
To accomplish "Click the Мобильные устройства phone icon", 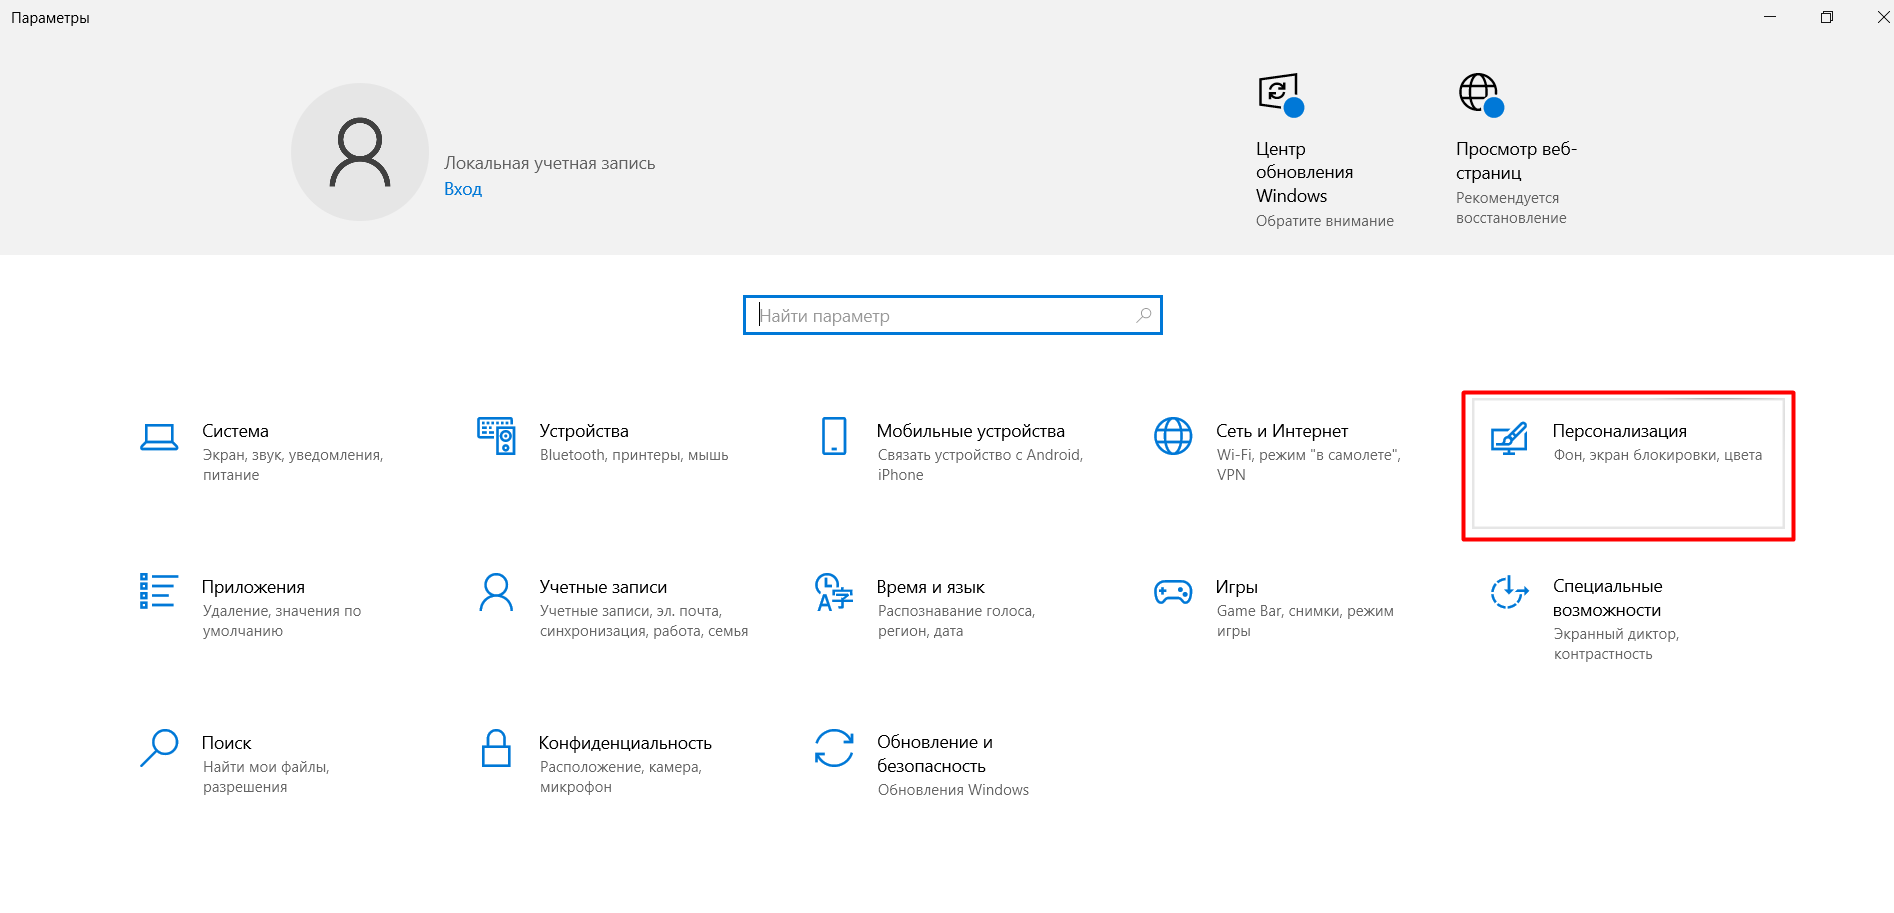I will [834, 436].
